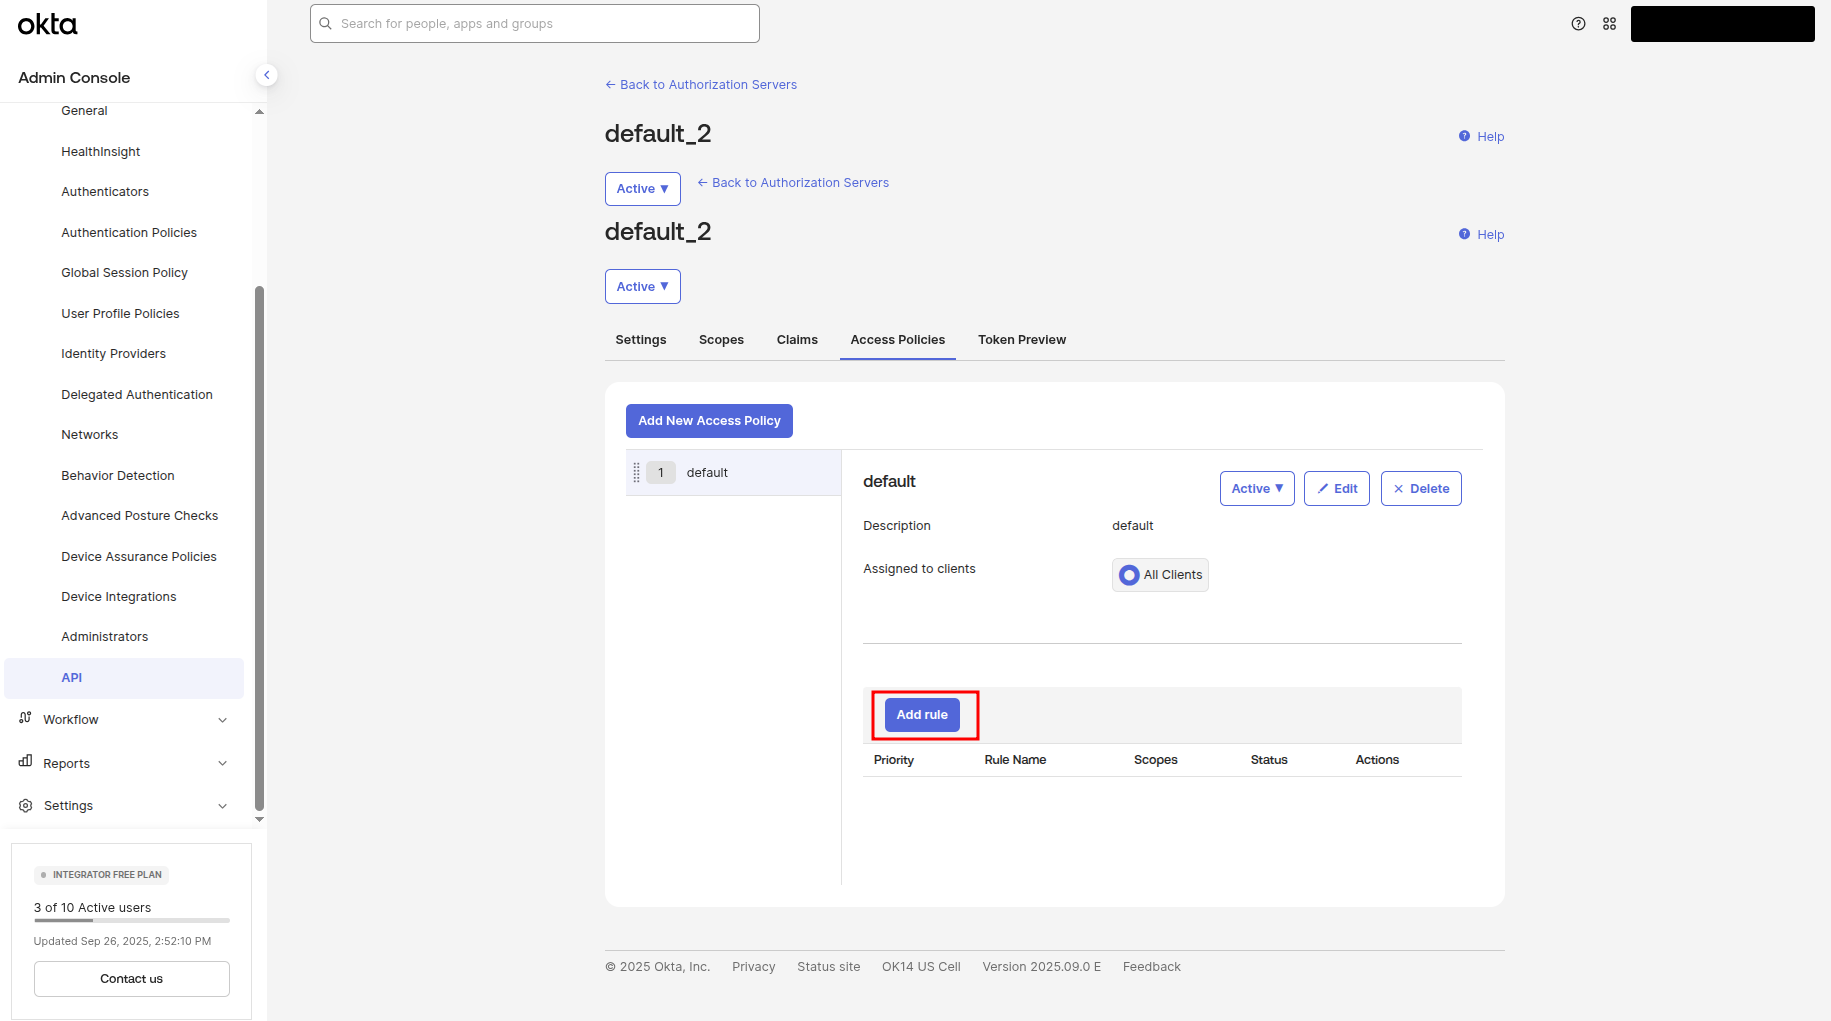Switch to the Settings tab
This screenshot has width=1831, height=1021.
click(641, 340)
